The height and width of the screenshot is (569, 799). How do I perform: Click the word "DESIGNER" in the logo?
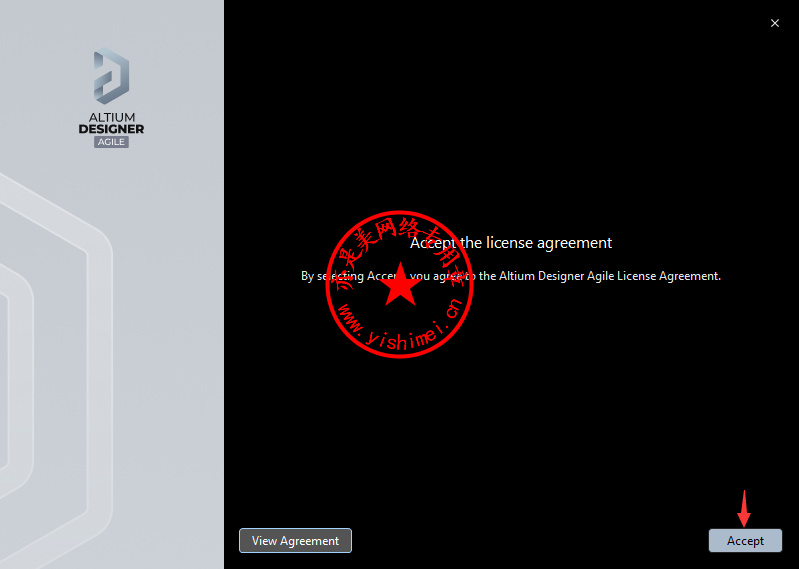tap(111, 129)
